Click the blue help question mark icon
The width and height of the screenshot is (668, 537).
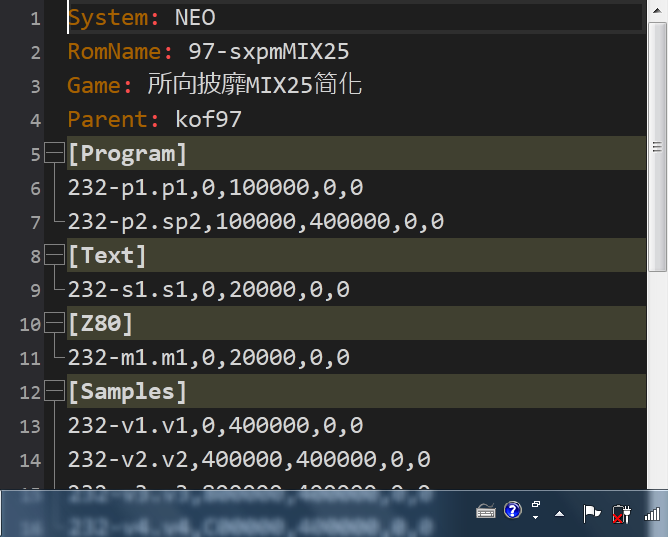(x=513, y=511)
